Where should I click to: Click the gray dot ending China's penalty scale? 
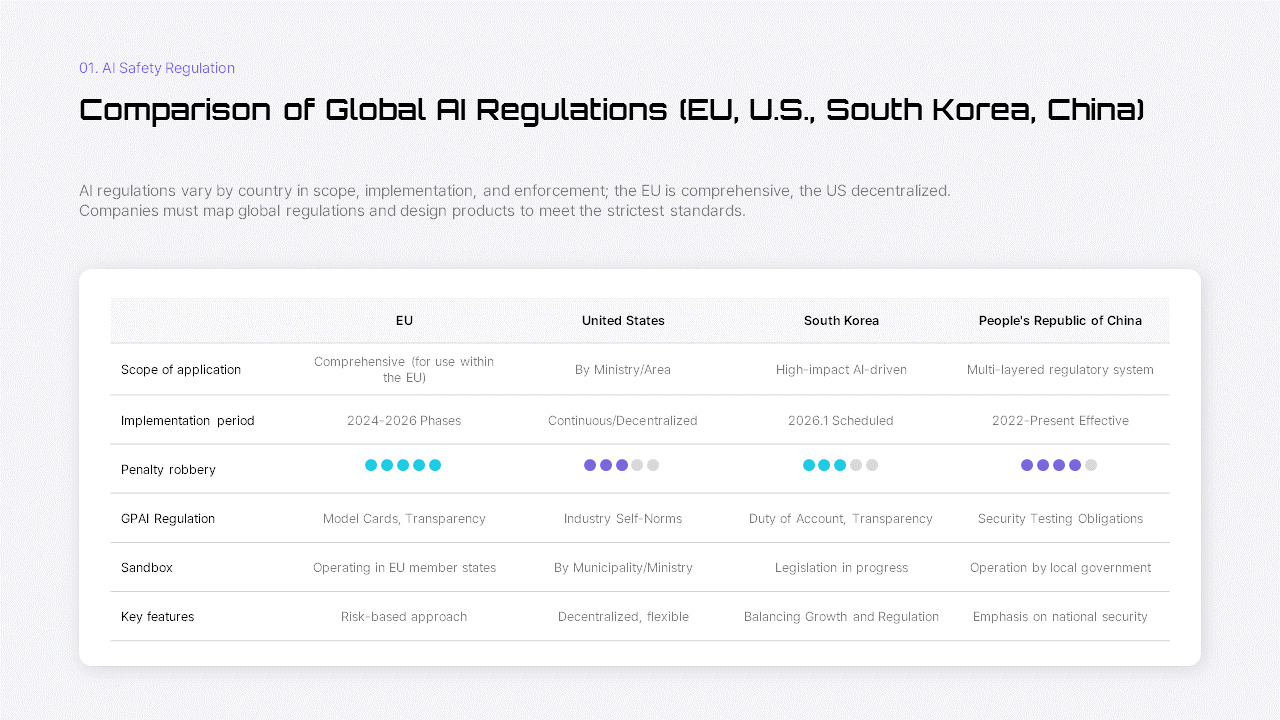coord(1091,465)
